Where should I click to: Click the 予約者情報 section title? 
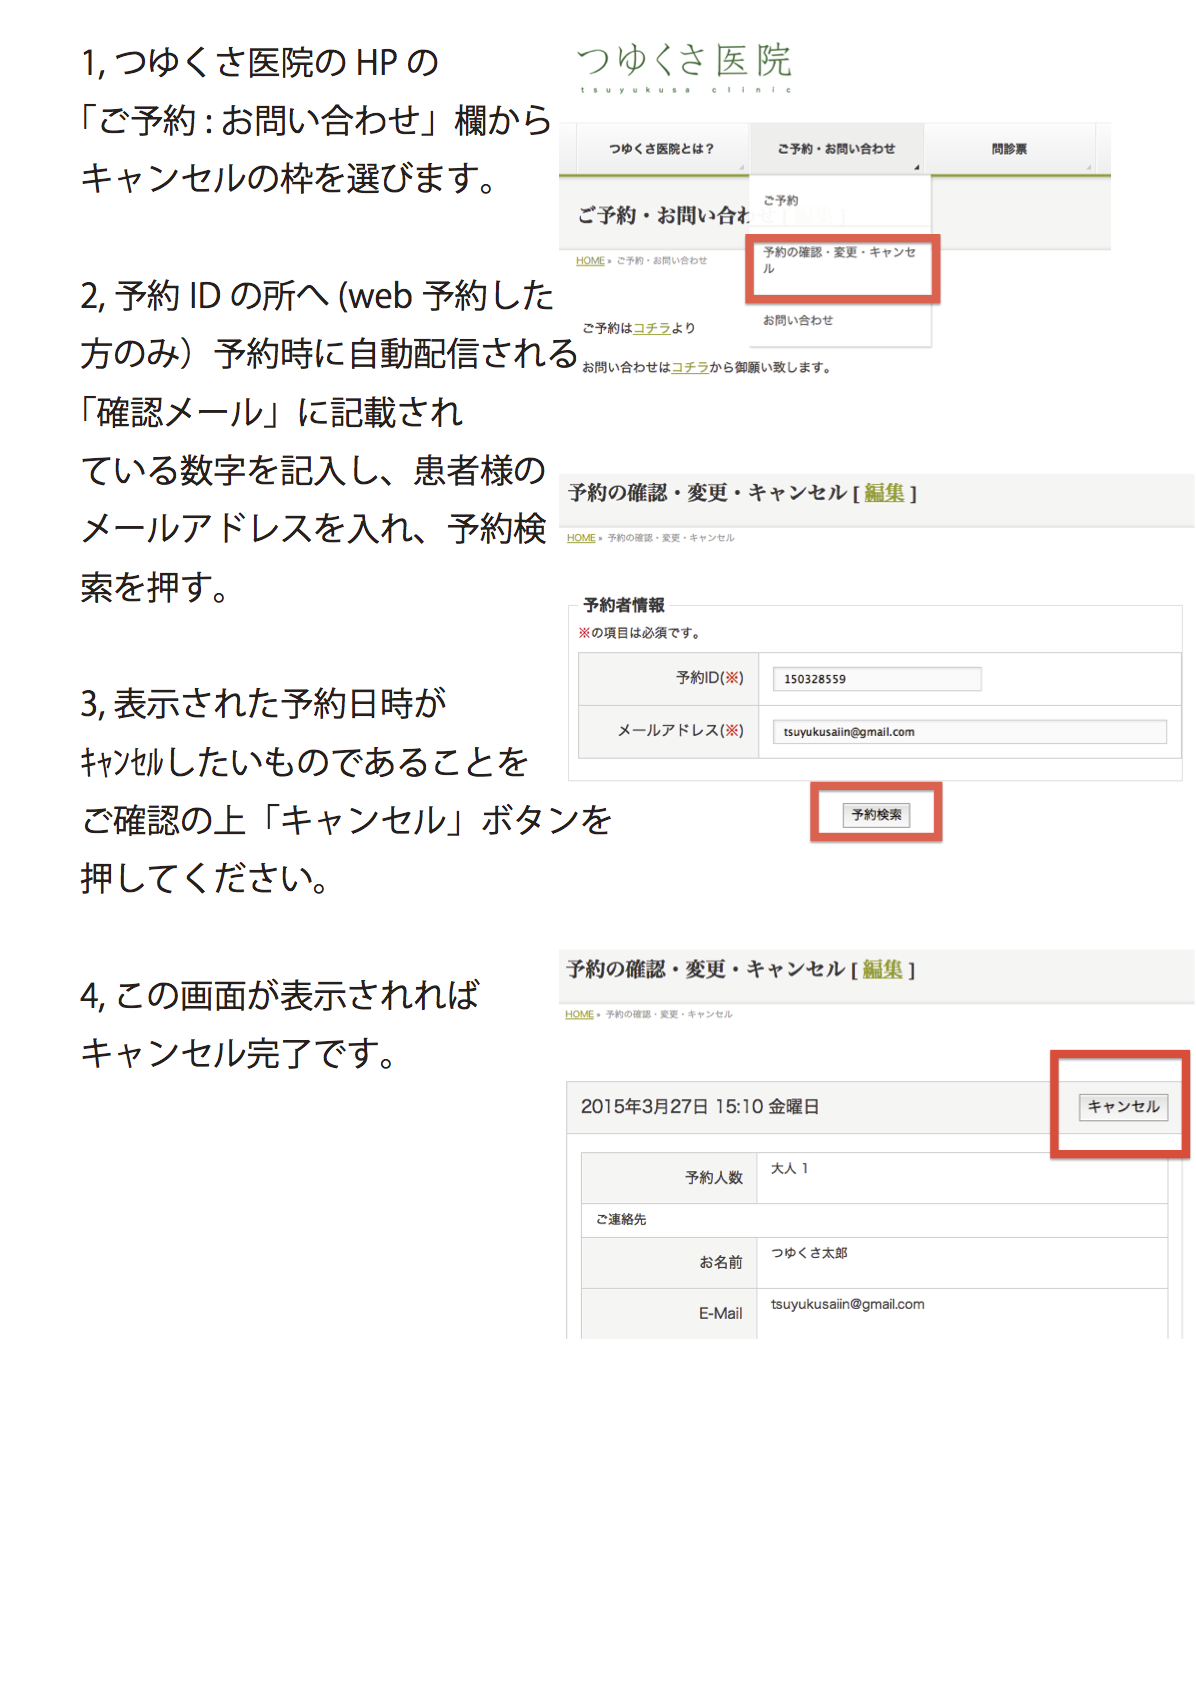[624, 605]
